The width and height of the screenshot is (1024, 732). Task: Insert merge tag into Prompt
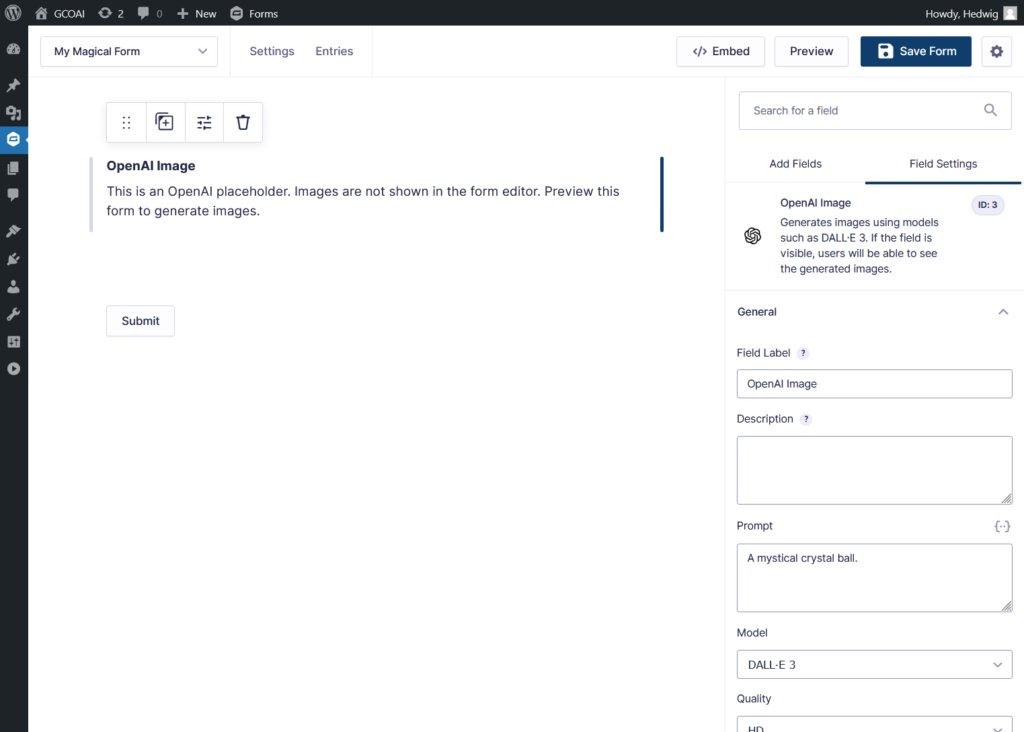[x=1002, y=526]
